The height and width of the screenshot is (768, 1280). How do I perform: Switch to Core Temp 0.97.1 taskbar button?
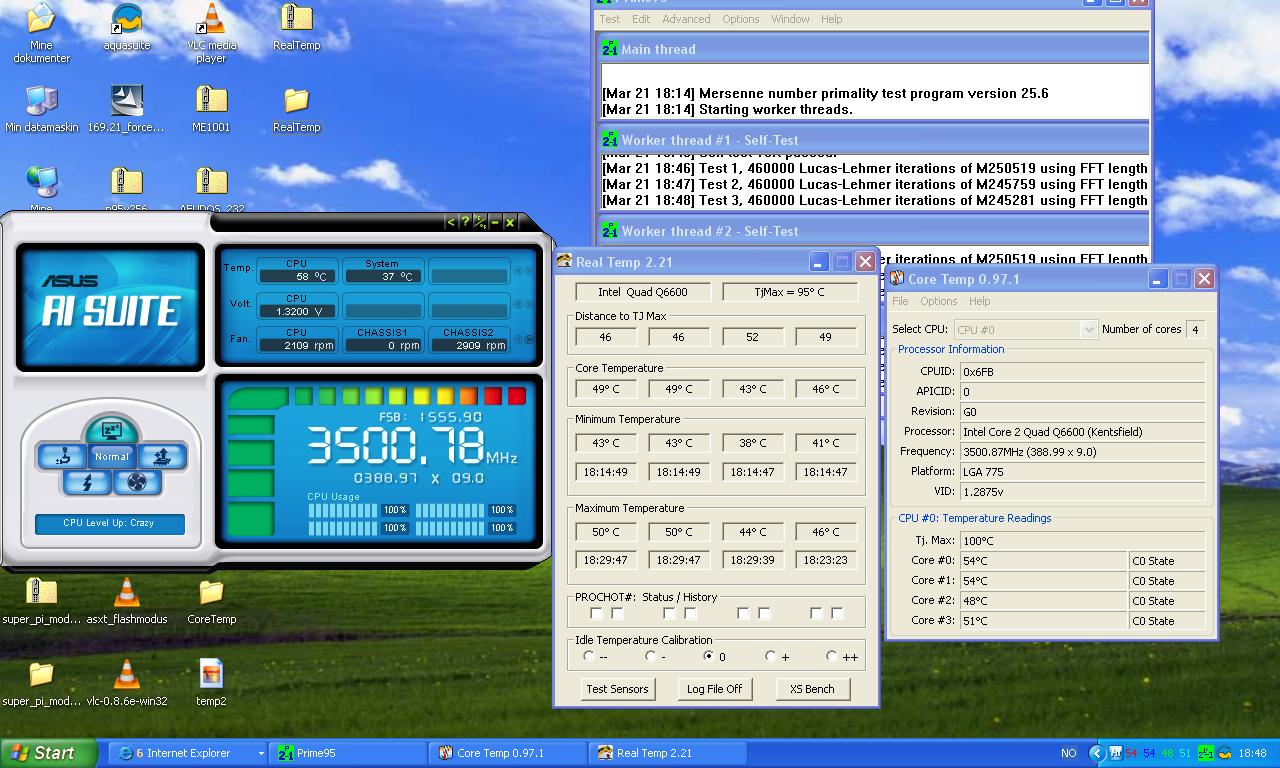[508, 753]
